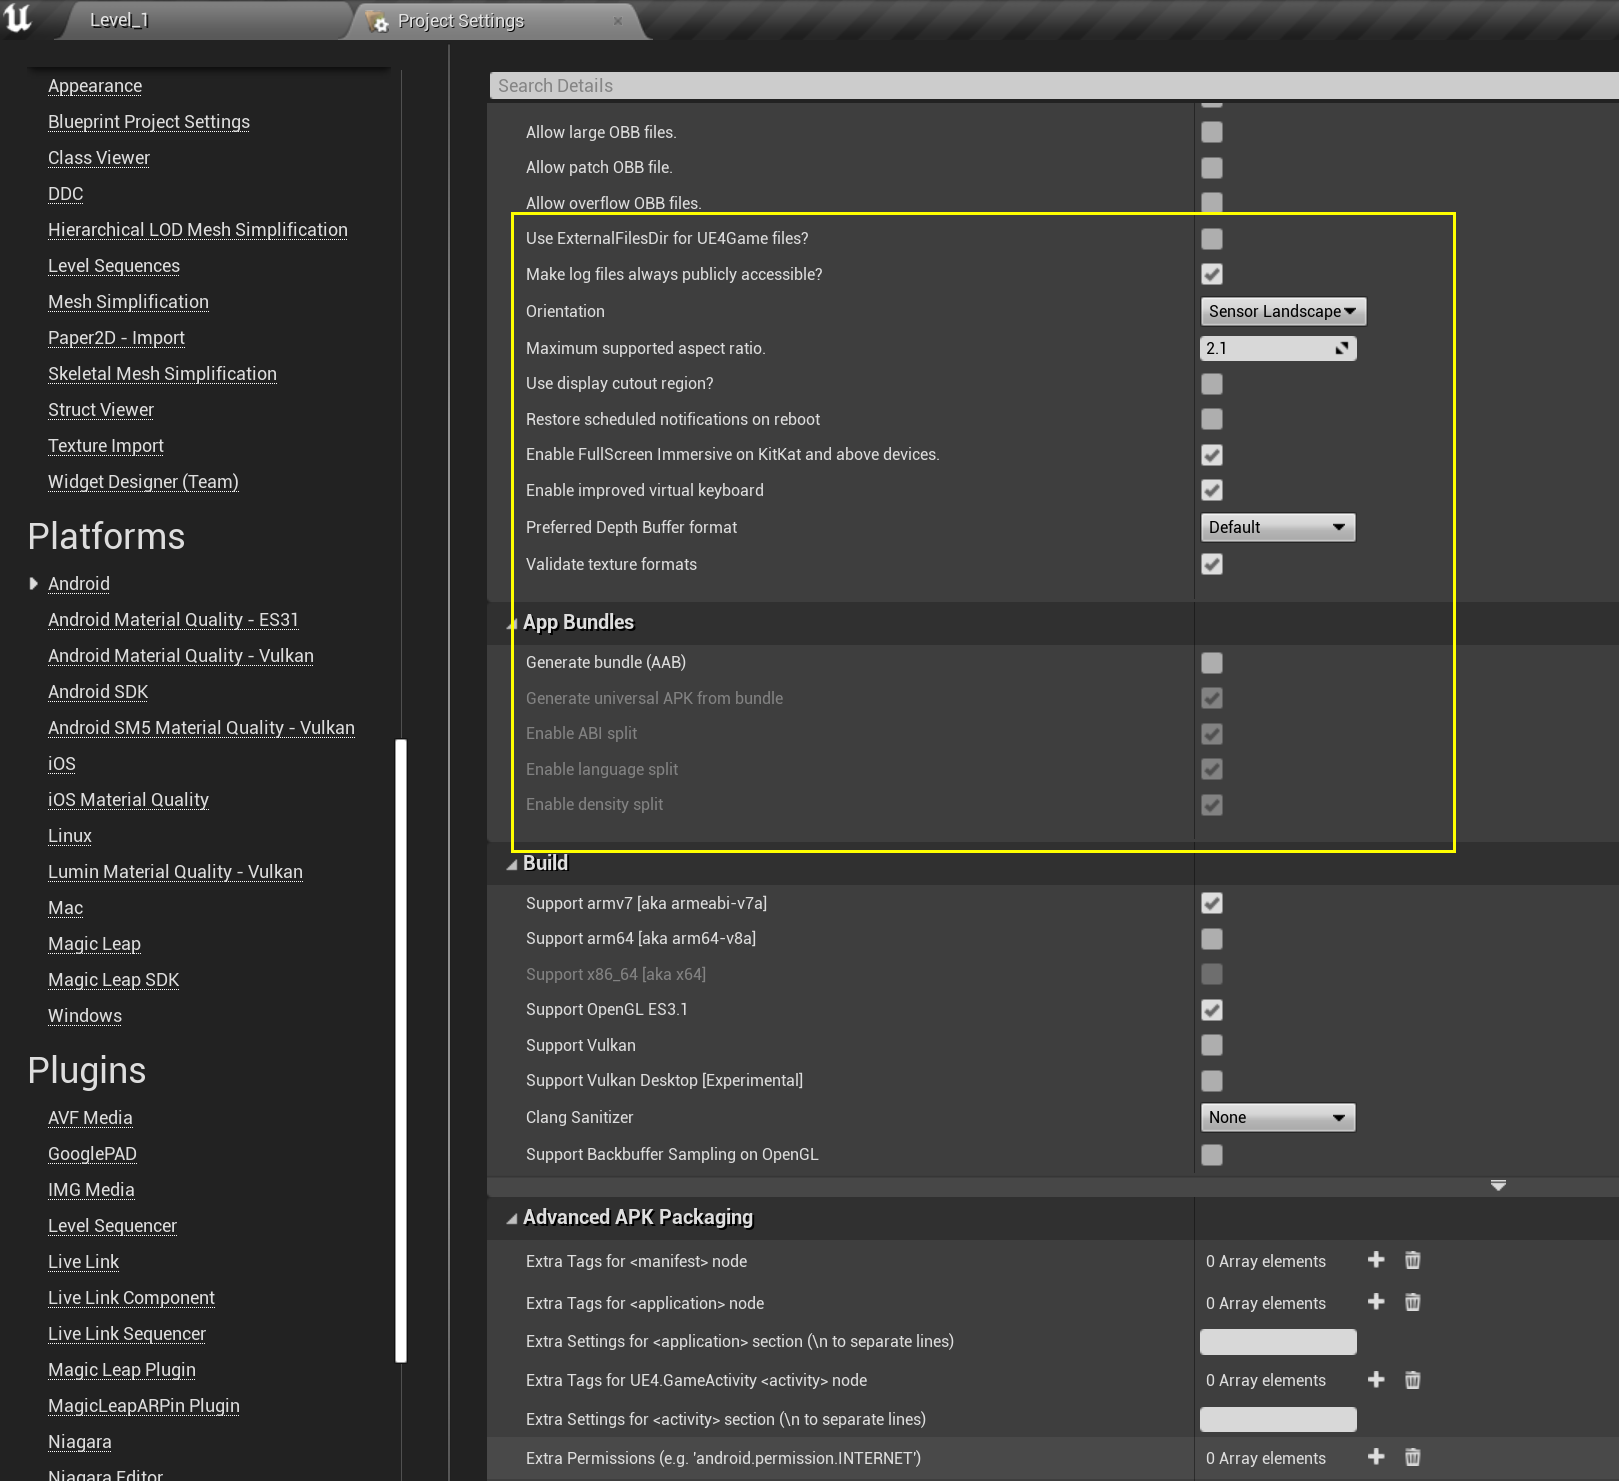This screenshot has height=1481, width=1619.
Task: Enable Allow large OBB files
Action: tap(1212, 132)
